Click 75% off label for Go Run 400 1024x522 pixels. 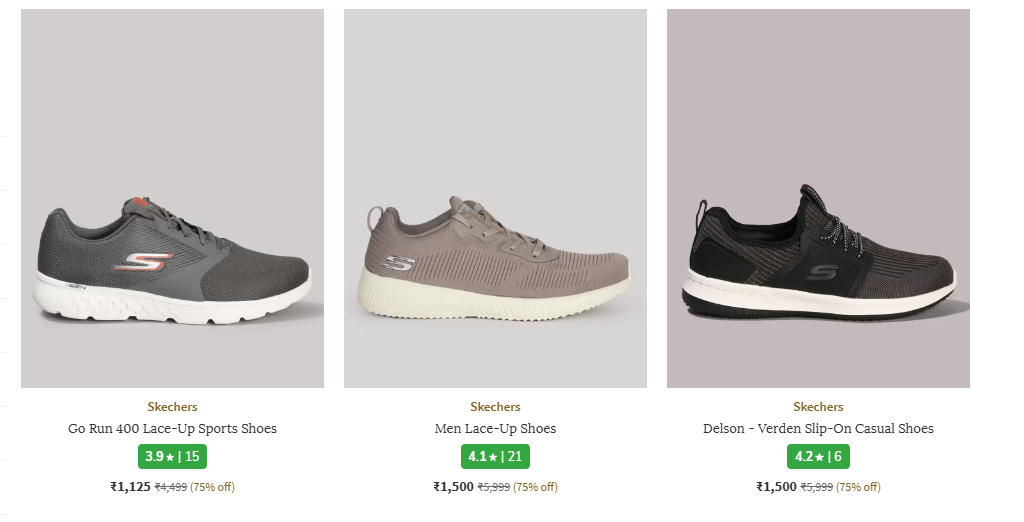pos(213,488)
